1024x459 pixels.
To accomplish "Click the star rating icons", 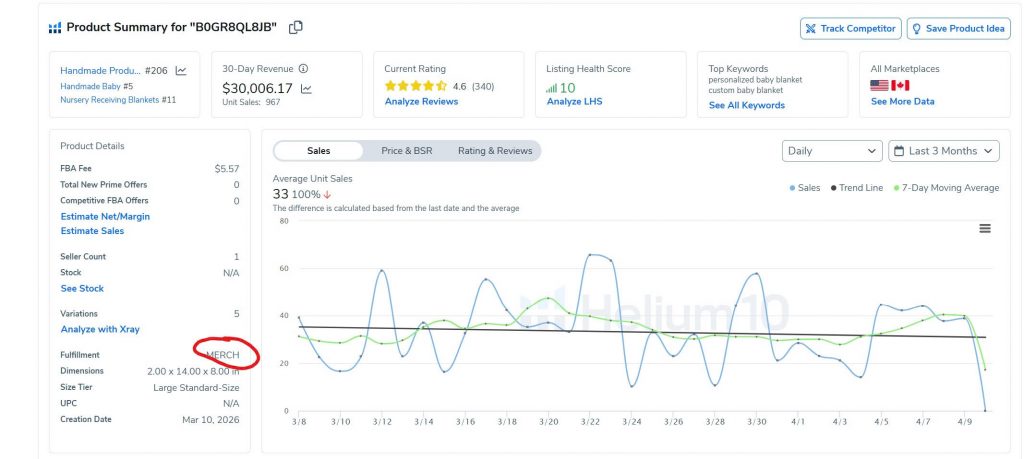I will [416, 86].
